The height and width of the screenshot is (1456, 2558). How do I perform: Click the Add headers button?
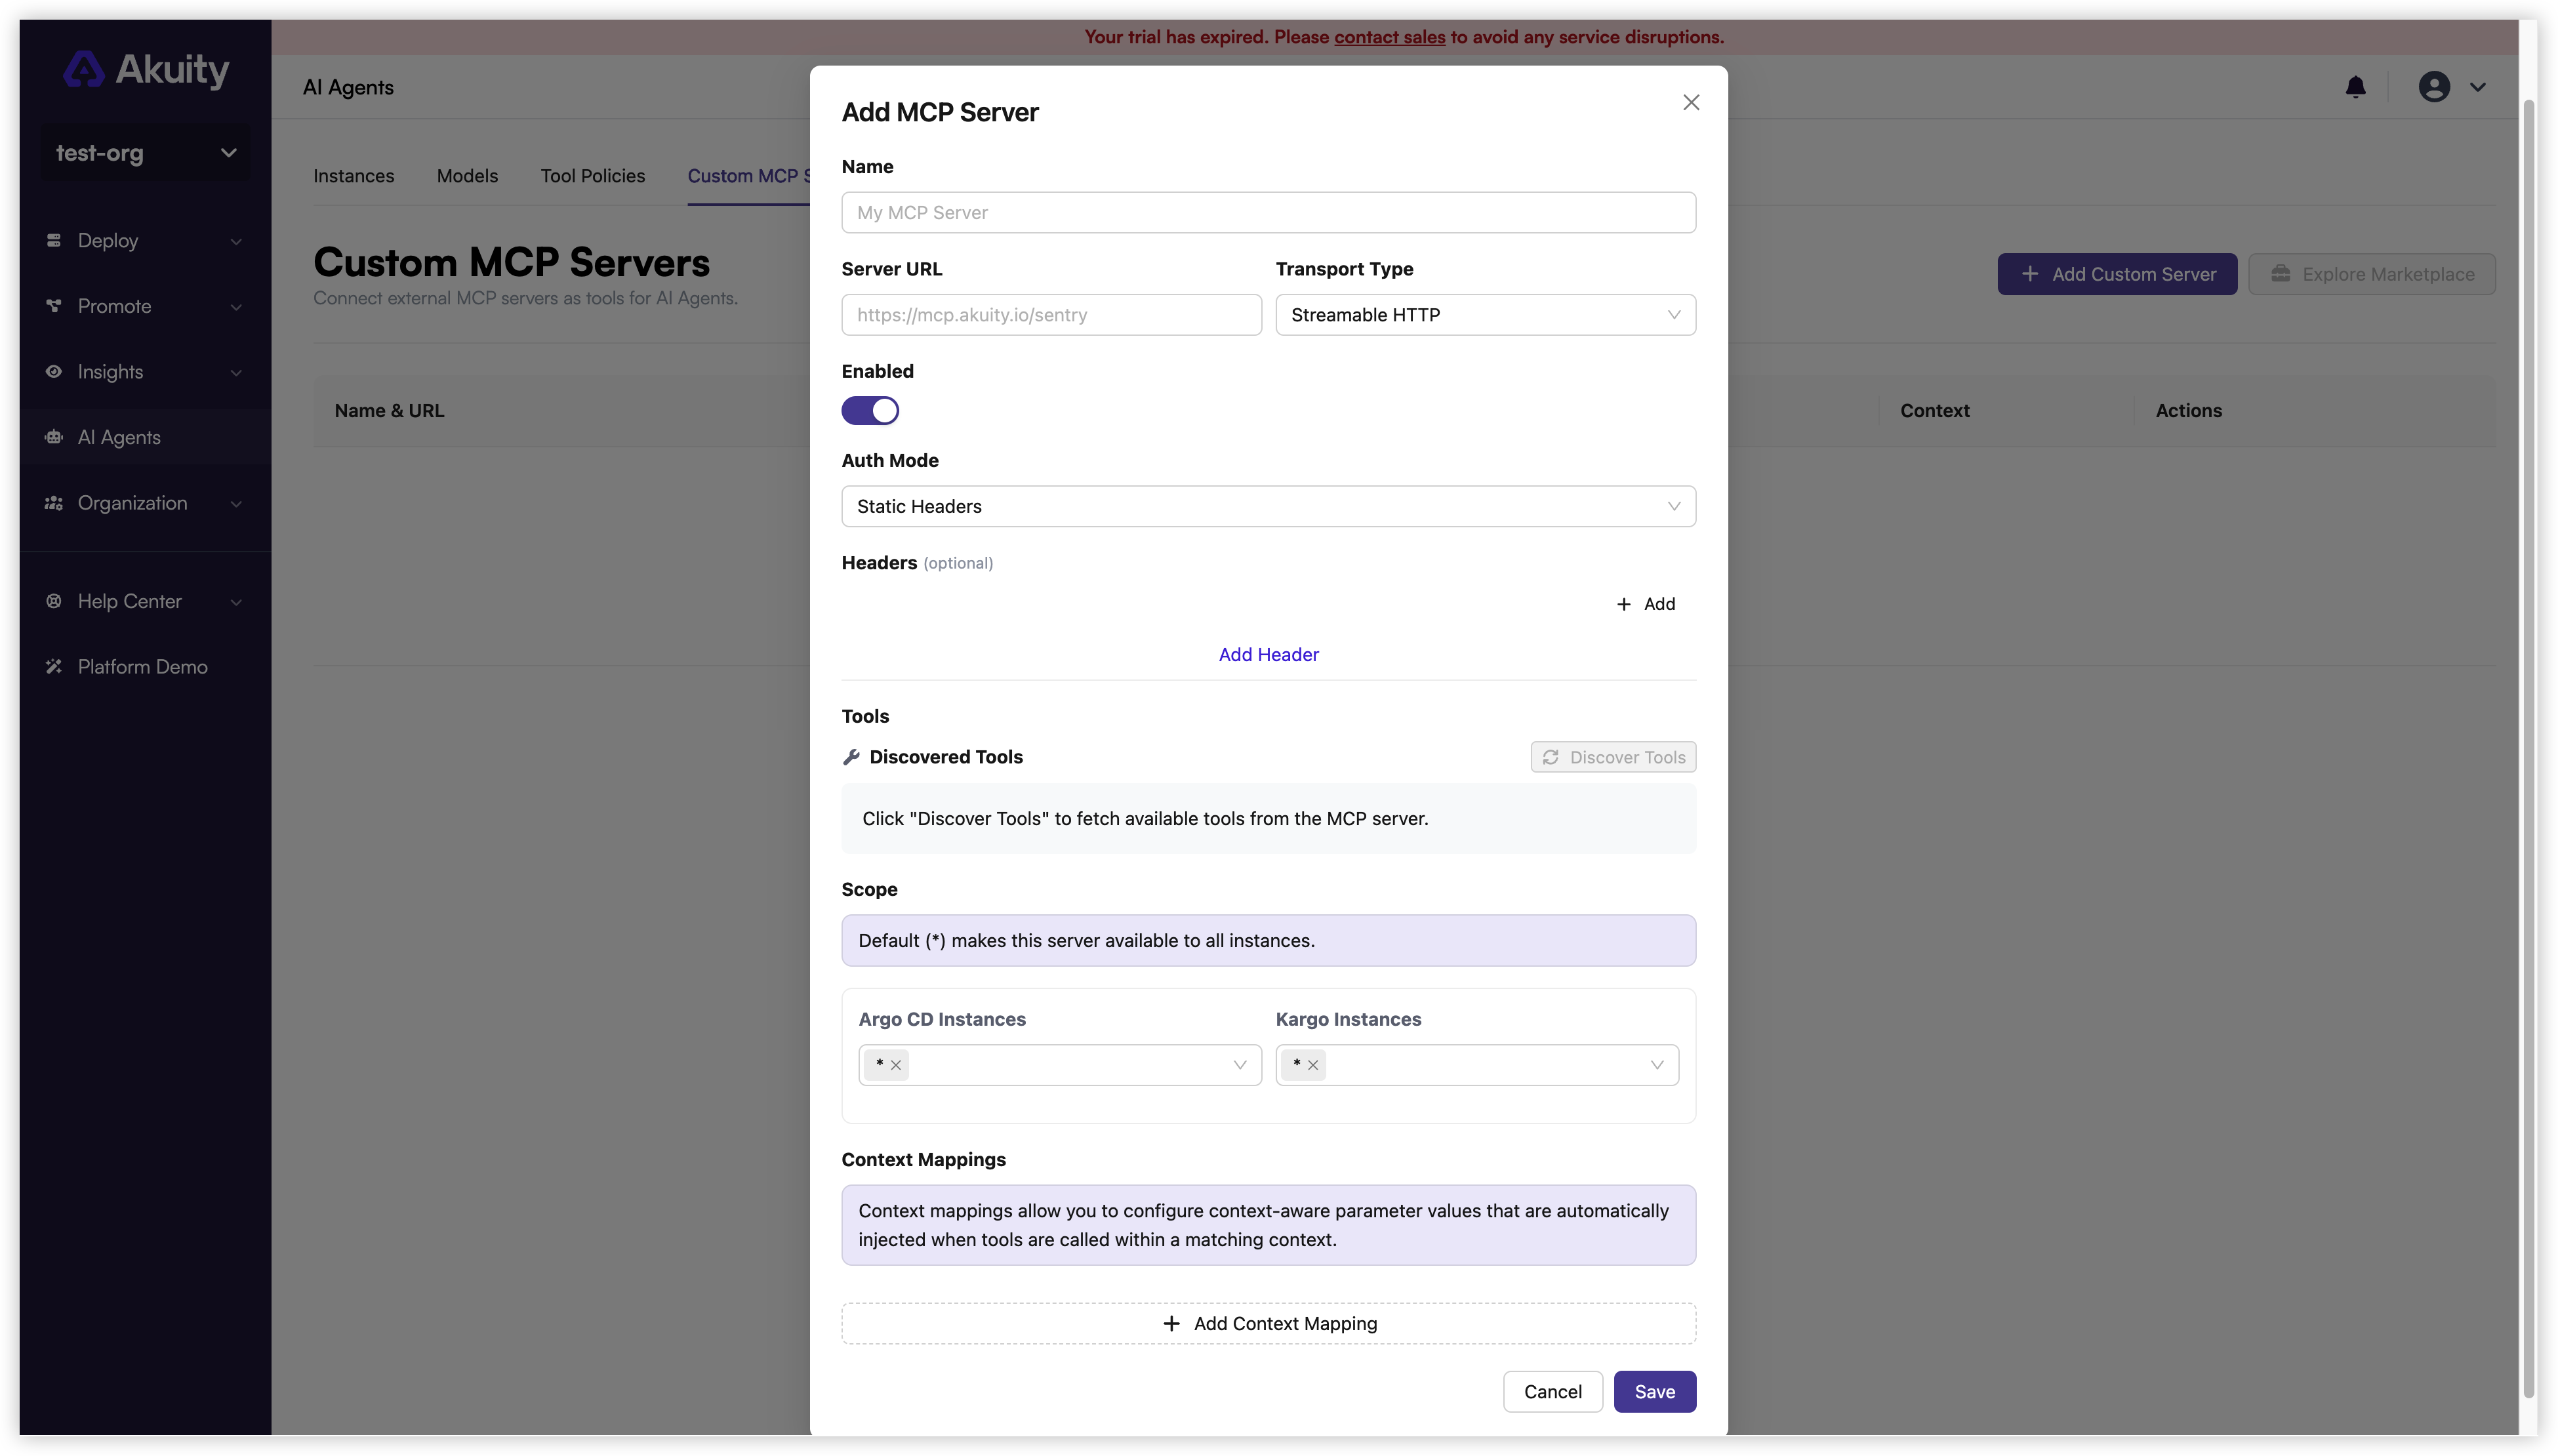click(x=1646, y=604)
